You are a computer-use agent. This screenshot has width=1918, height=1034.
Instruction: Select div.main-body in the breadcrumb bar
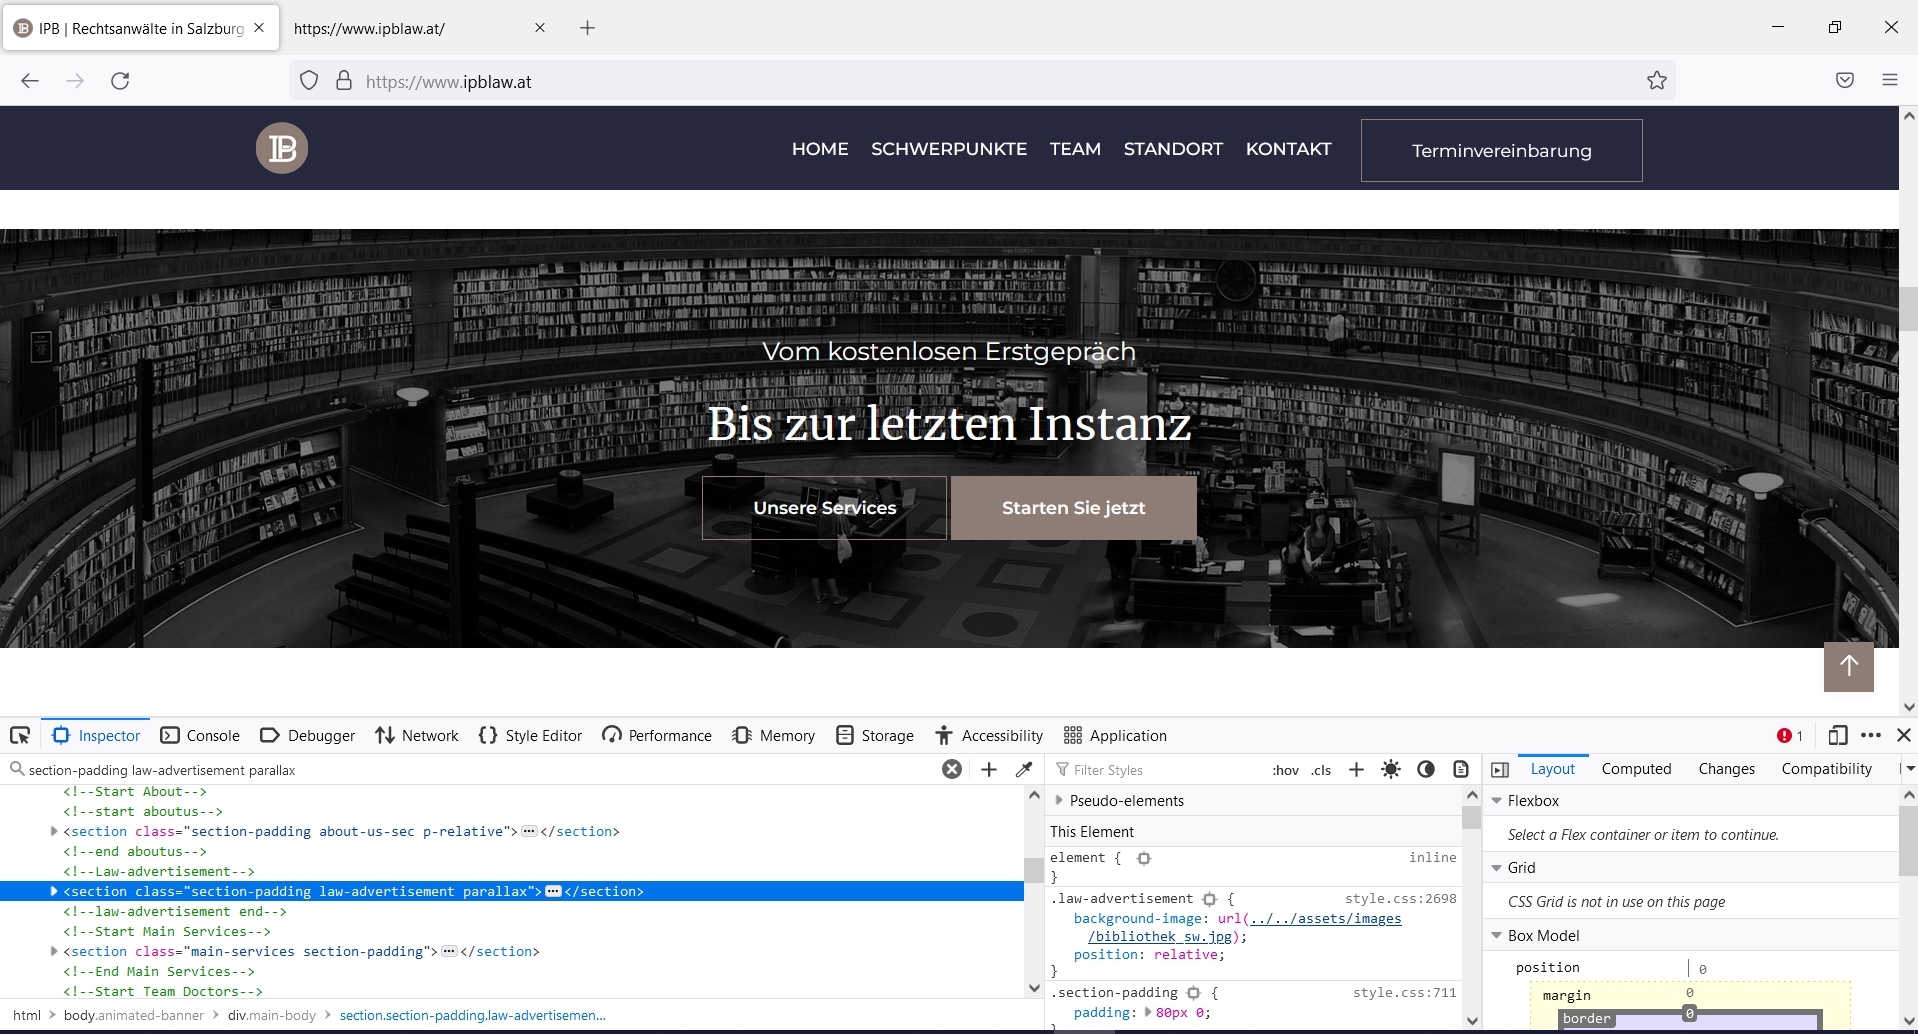pos(272,1015)
